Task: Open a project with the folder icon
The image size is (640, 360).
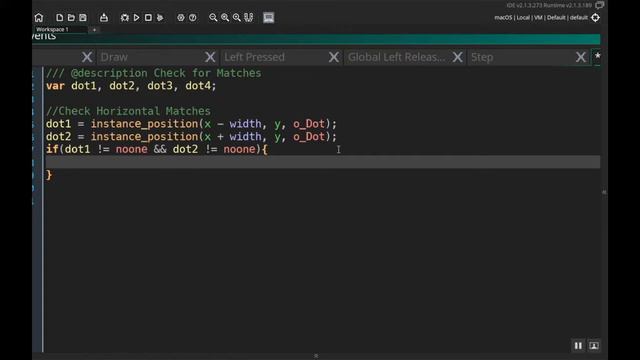Action: pyautogui.click(x=71, y=18)
